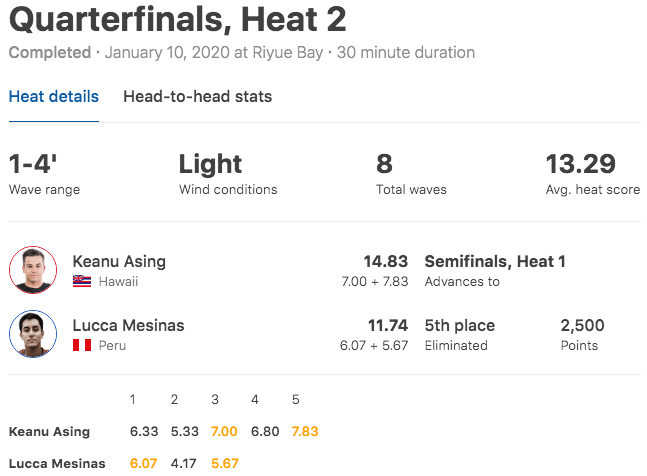Switch to Head-to-head stats tab
Image resolution: width=647 pixels, height=476 pixels.
197,97
